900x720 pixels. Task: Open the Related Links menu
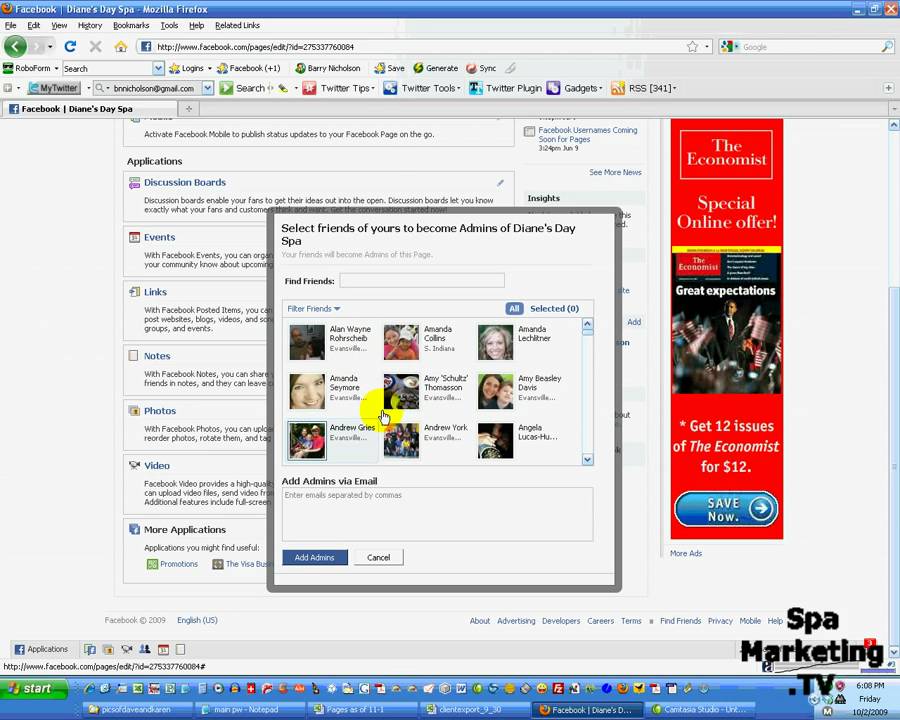pos(237,25)
